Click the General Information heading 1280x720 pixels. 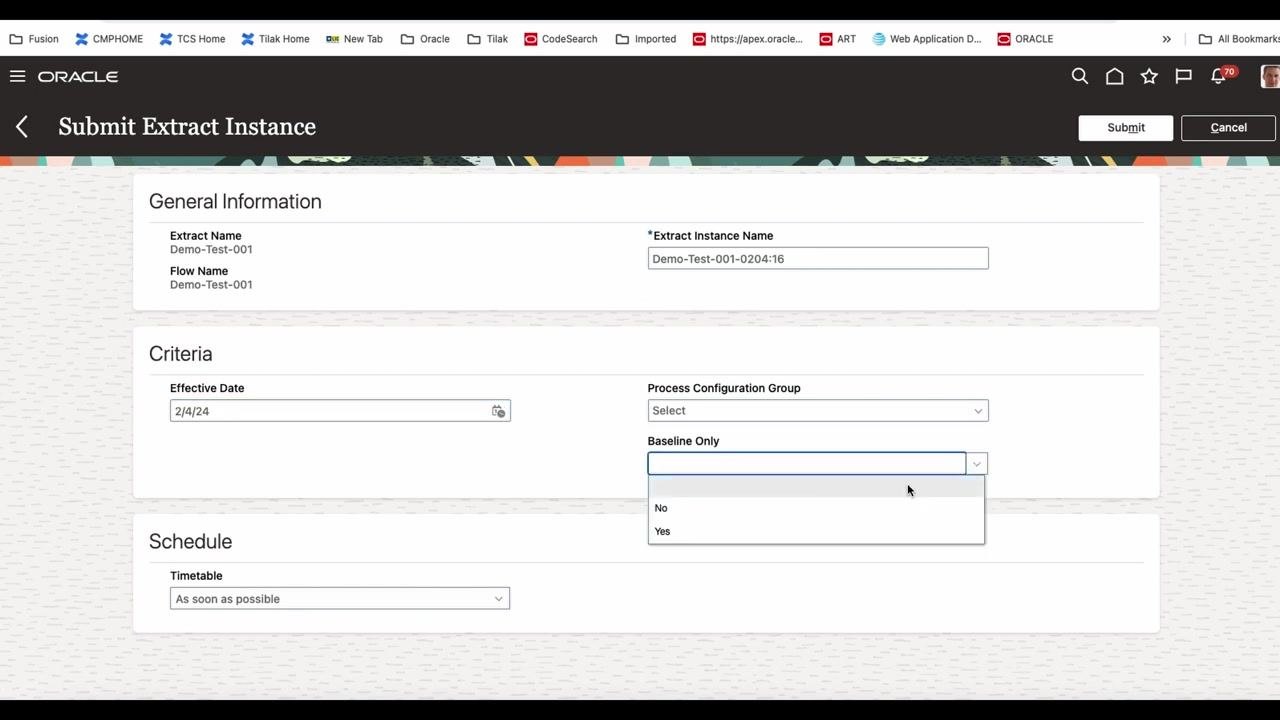[x=235, y=202]
